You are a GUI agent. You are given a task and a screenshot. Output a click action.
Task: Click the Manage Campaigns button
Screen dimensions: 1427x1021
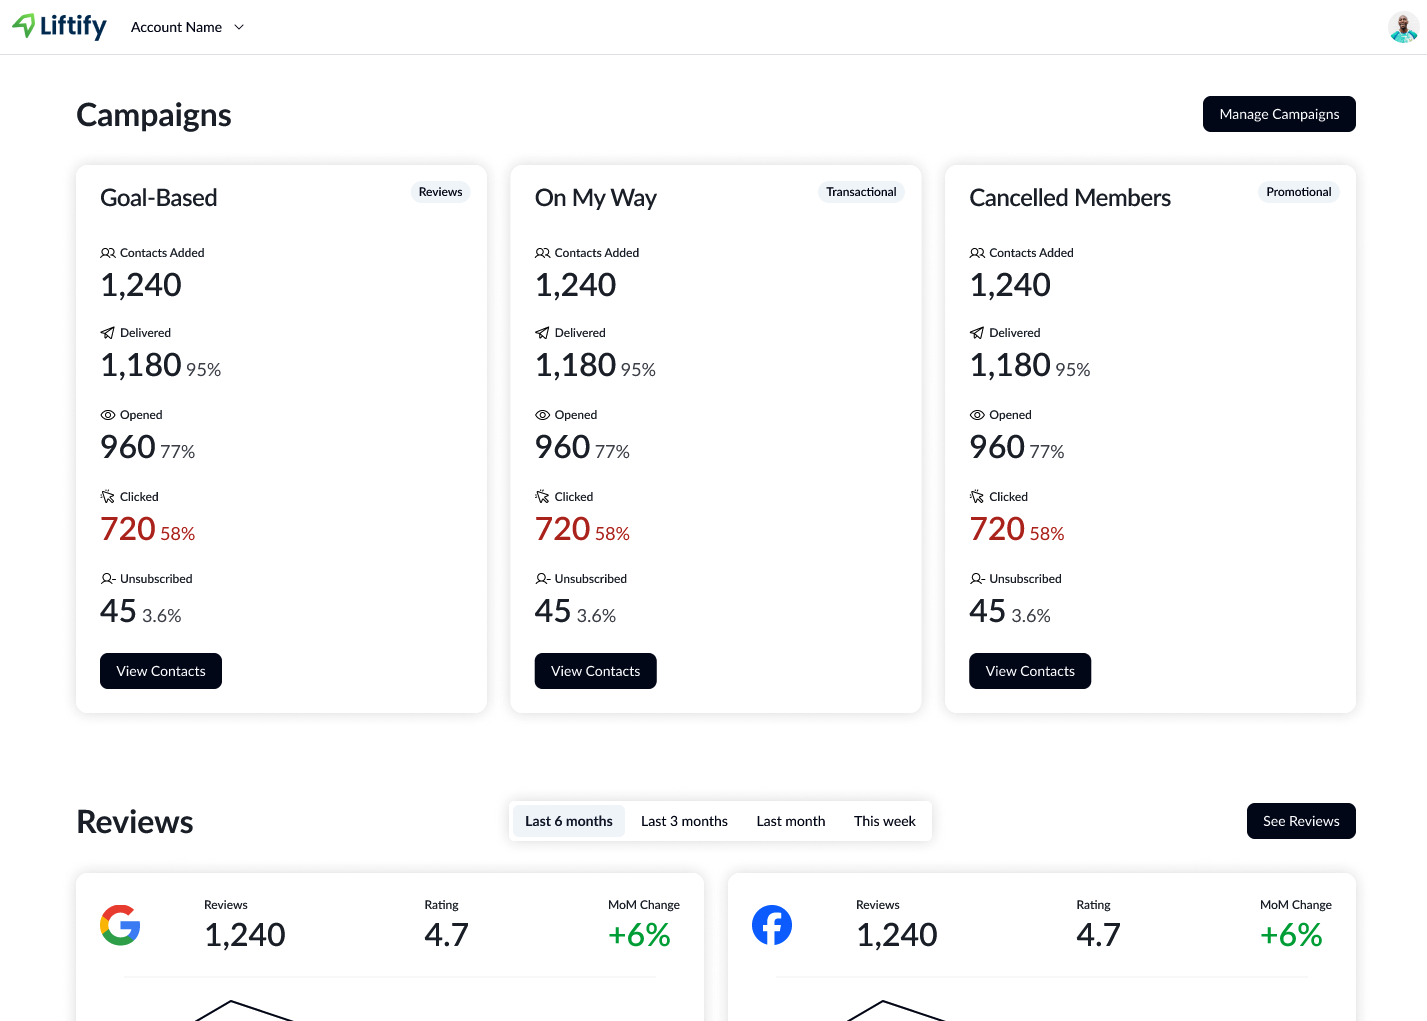click(1279, 114)
